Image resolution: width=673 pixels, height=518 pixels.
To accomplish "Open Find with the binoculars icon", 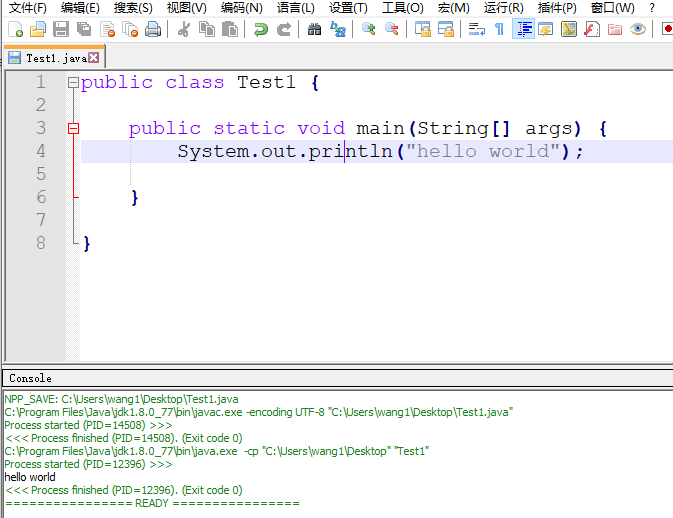I will (315, 29).
